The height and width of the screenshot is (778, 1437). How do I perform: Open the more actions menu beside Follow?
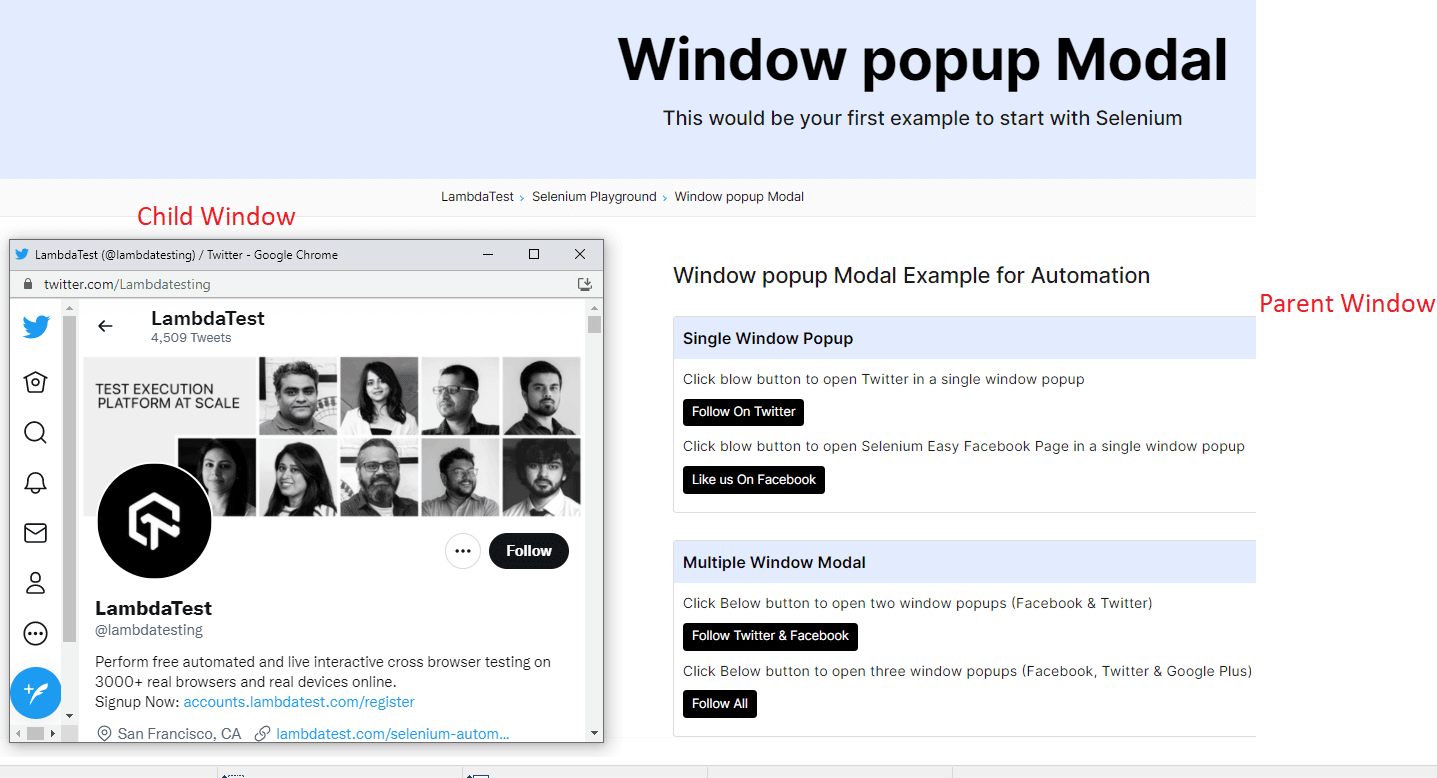tap(462, 551)
